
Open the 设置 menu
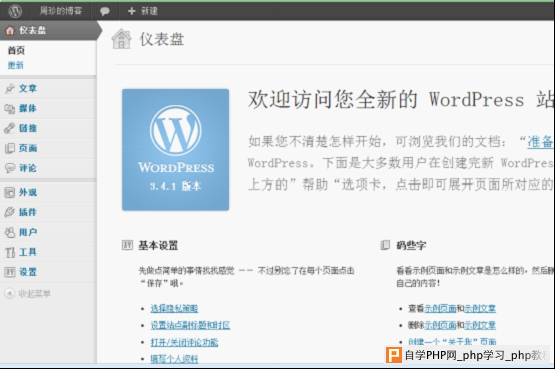pos(28,272)
